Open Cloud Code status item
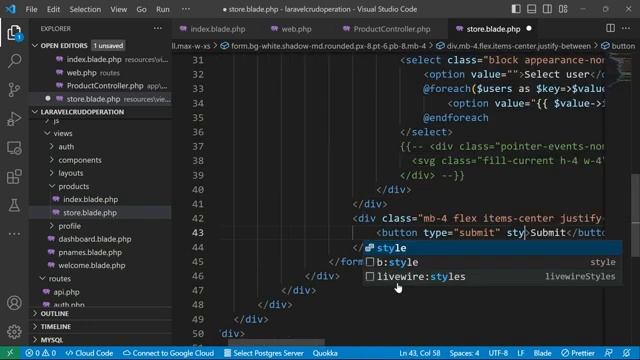 89,353
